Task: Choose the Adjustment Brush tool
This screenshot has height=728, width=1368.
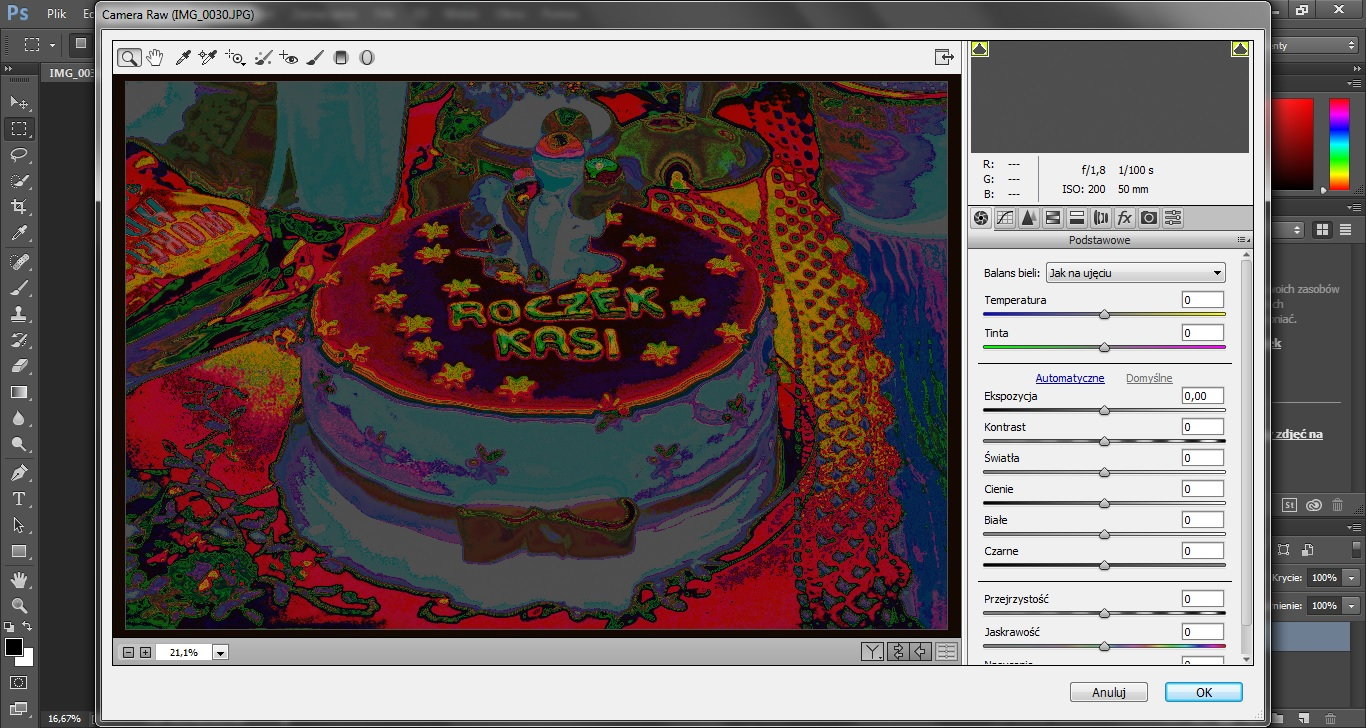Action: pyautogui.click(x=315, y=58)
